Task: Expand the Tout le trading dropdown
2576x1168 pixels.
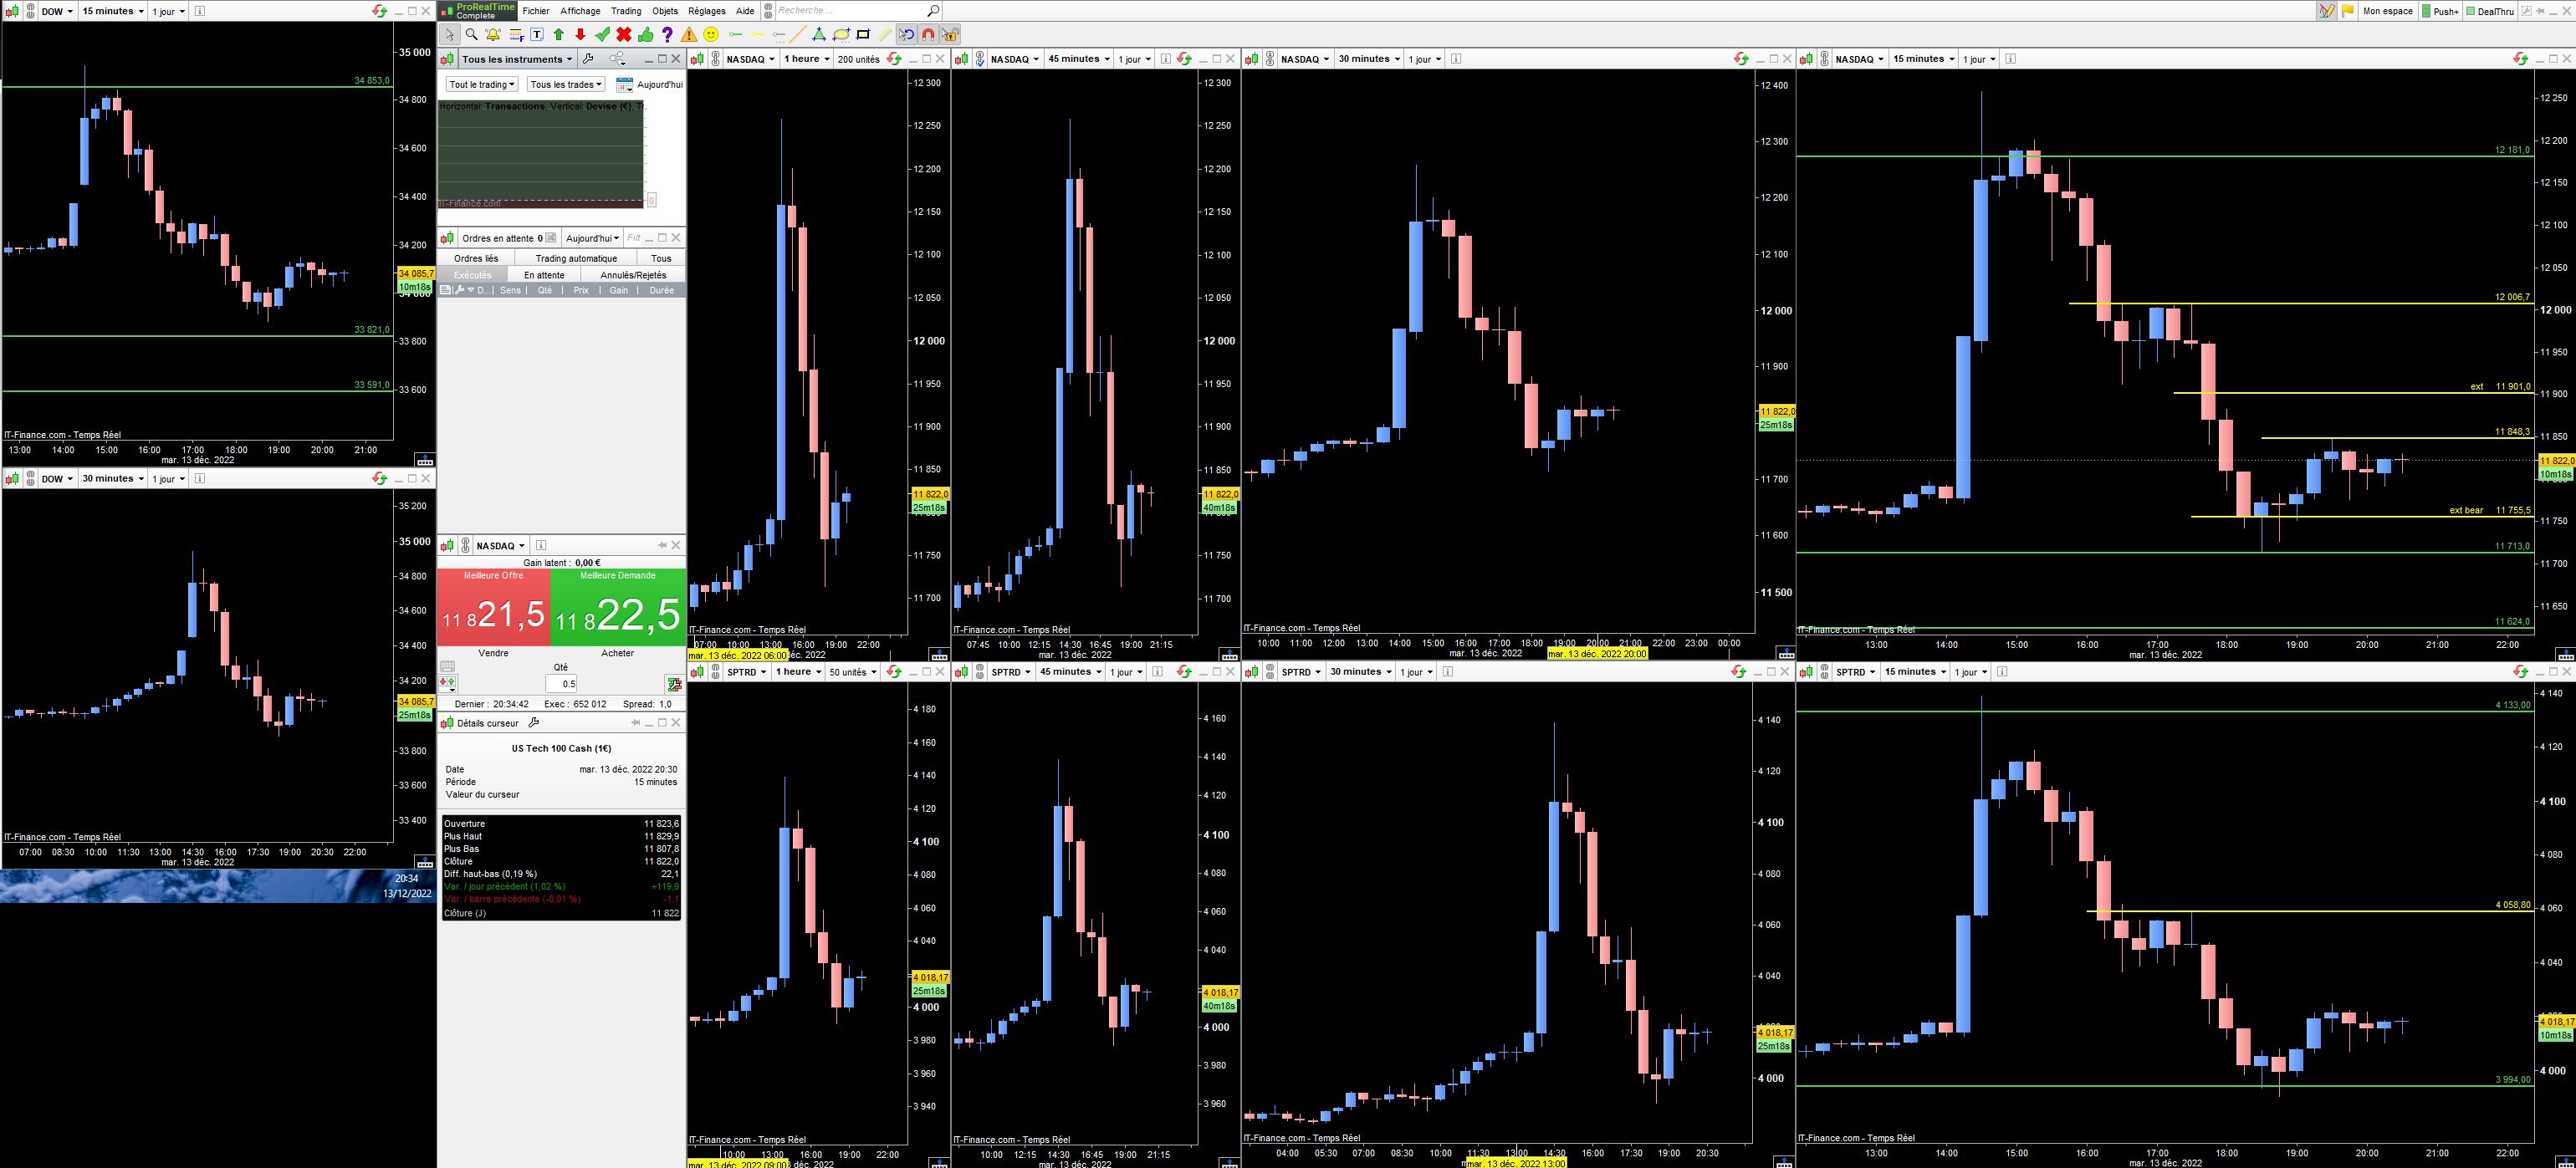Action: [x=482, y=85]
